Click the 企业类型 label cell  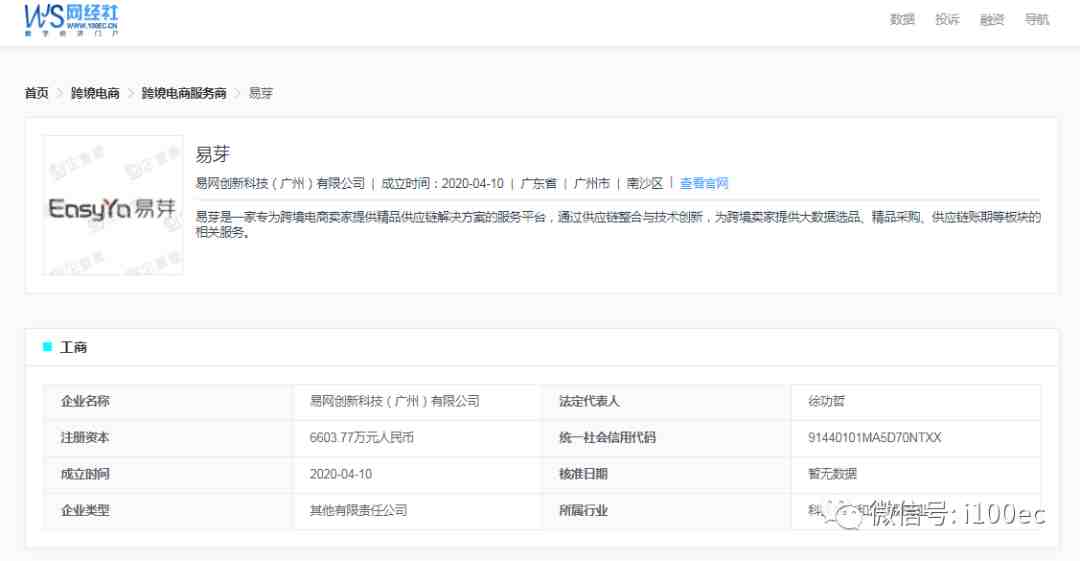167,511
